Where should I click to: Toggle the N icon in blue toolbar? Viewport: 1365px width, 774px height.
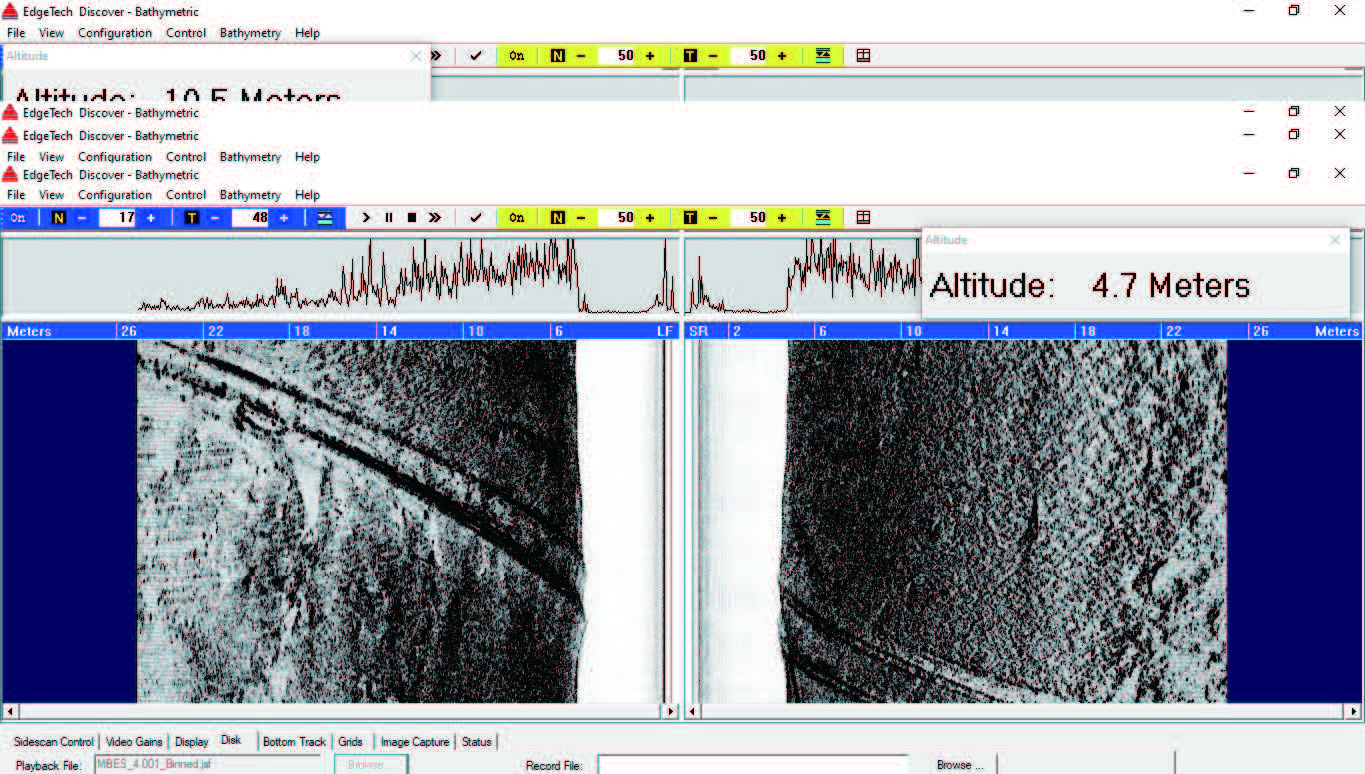(x=58, y=218)
